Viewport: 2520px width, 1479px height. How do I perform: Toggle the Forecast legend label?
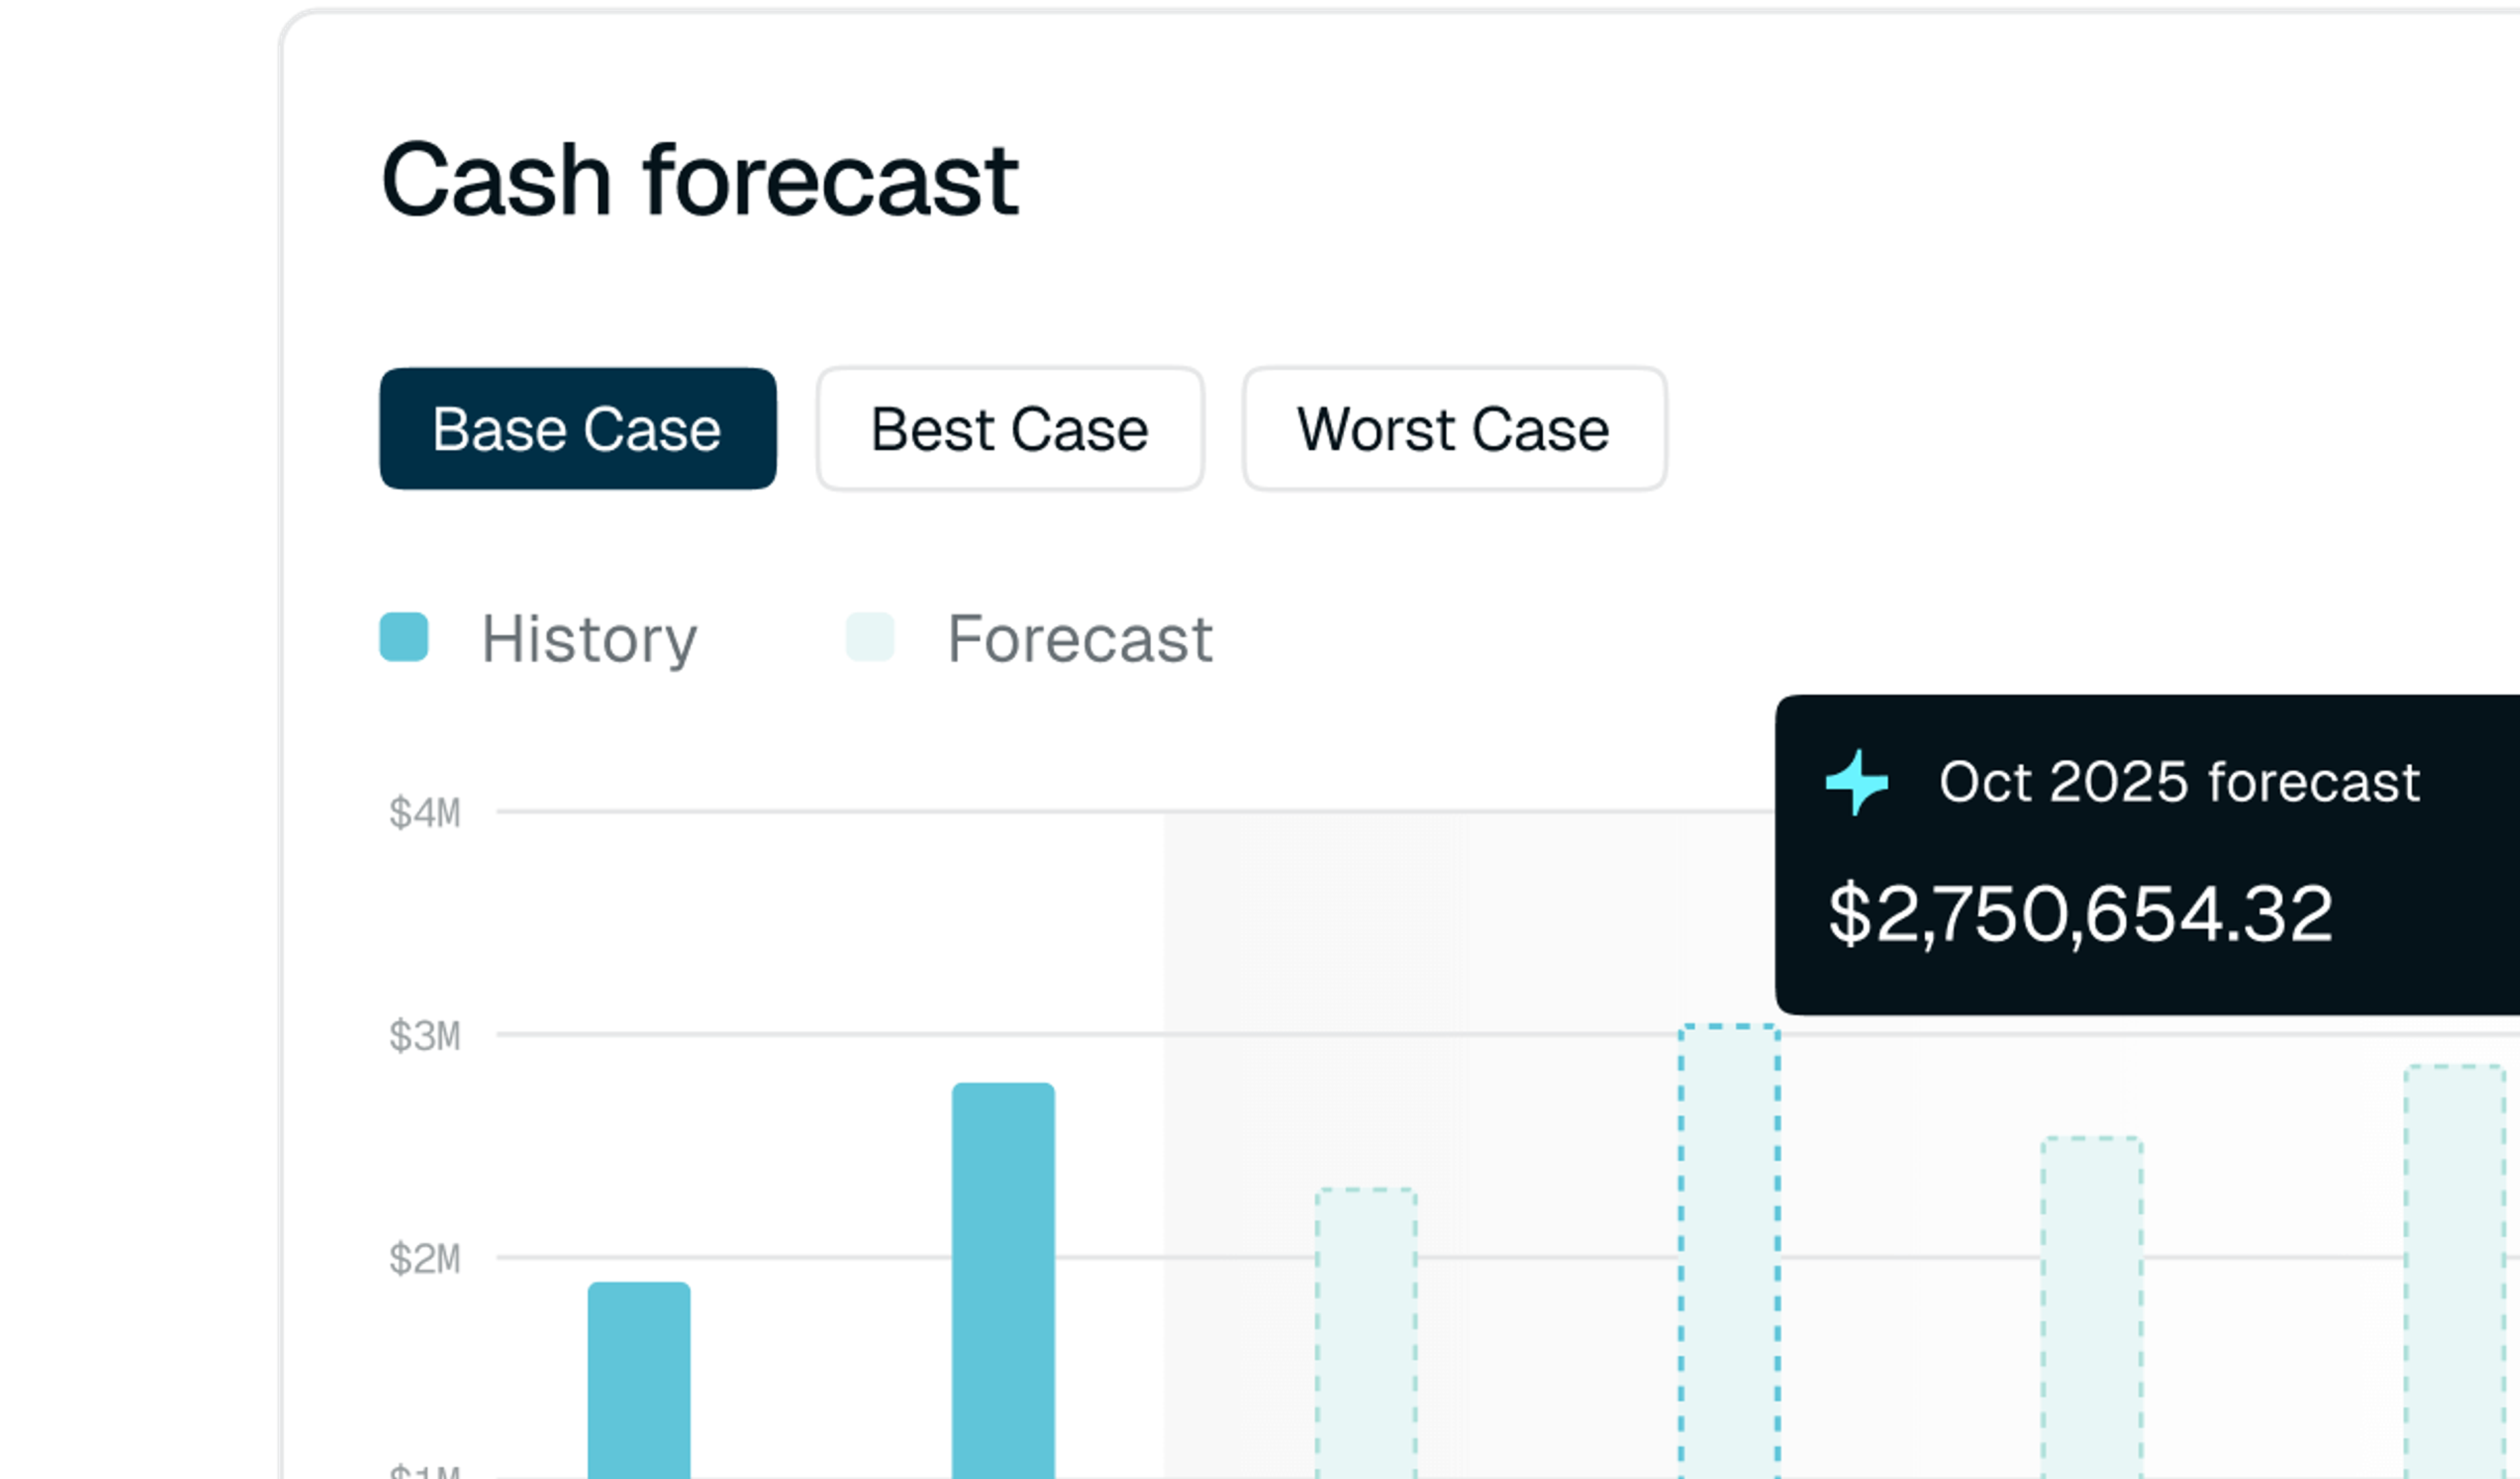pos(1080,638)
